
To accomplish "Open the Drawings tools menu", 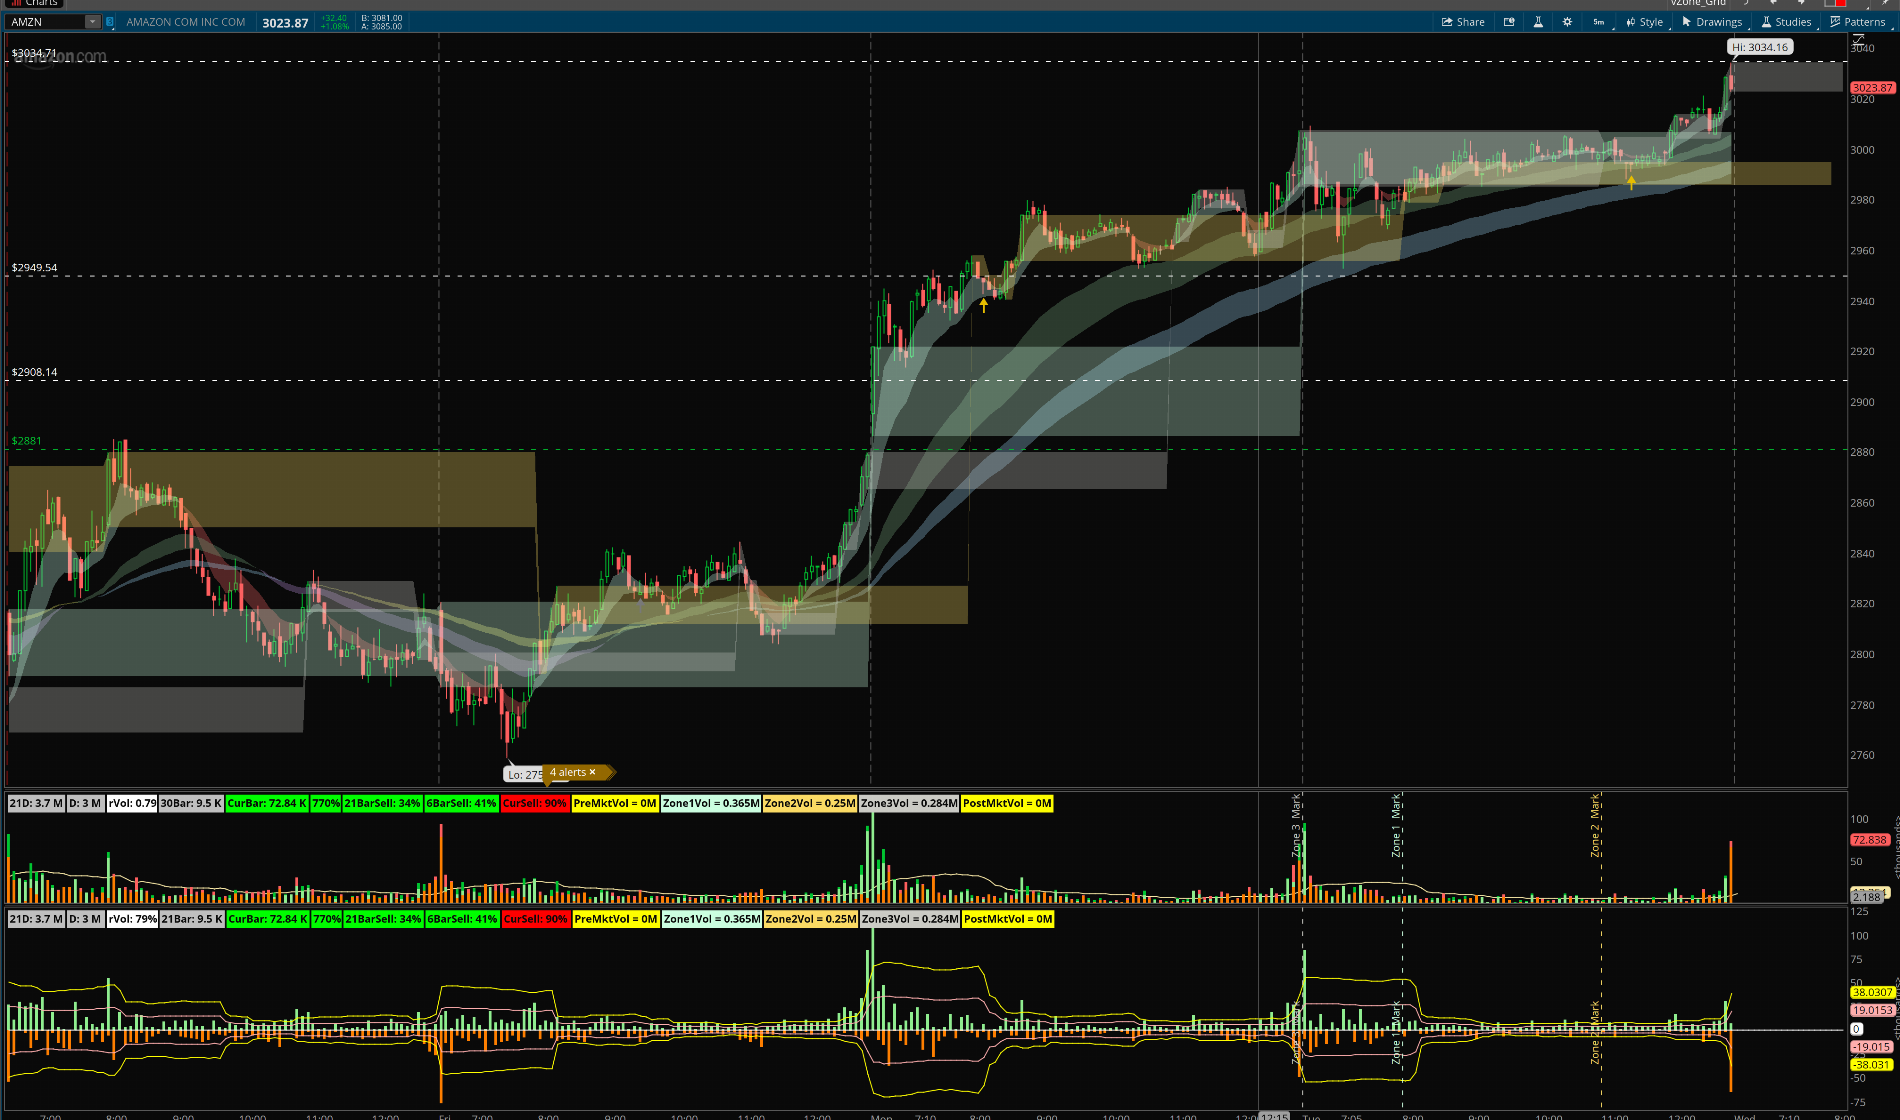I will click(1712, 22).
